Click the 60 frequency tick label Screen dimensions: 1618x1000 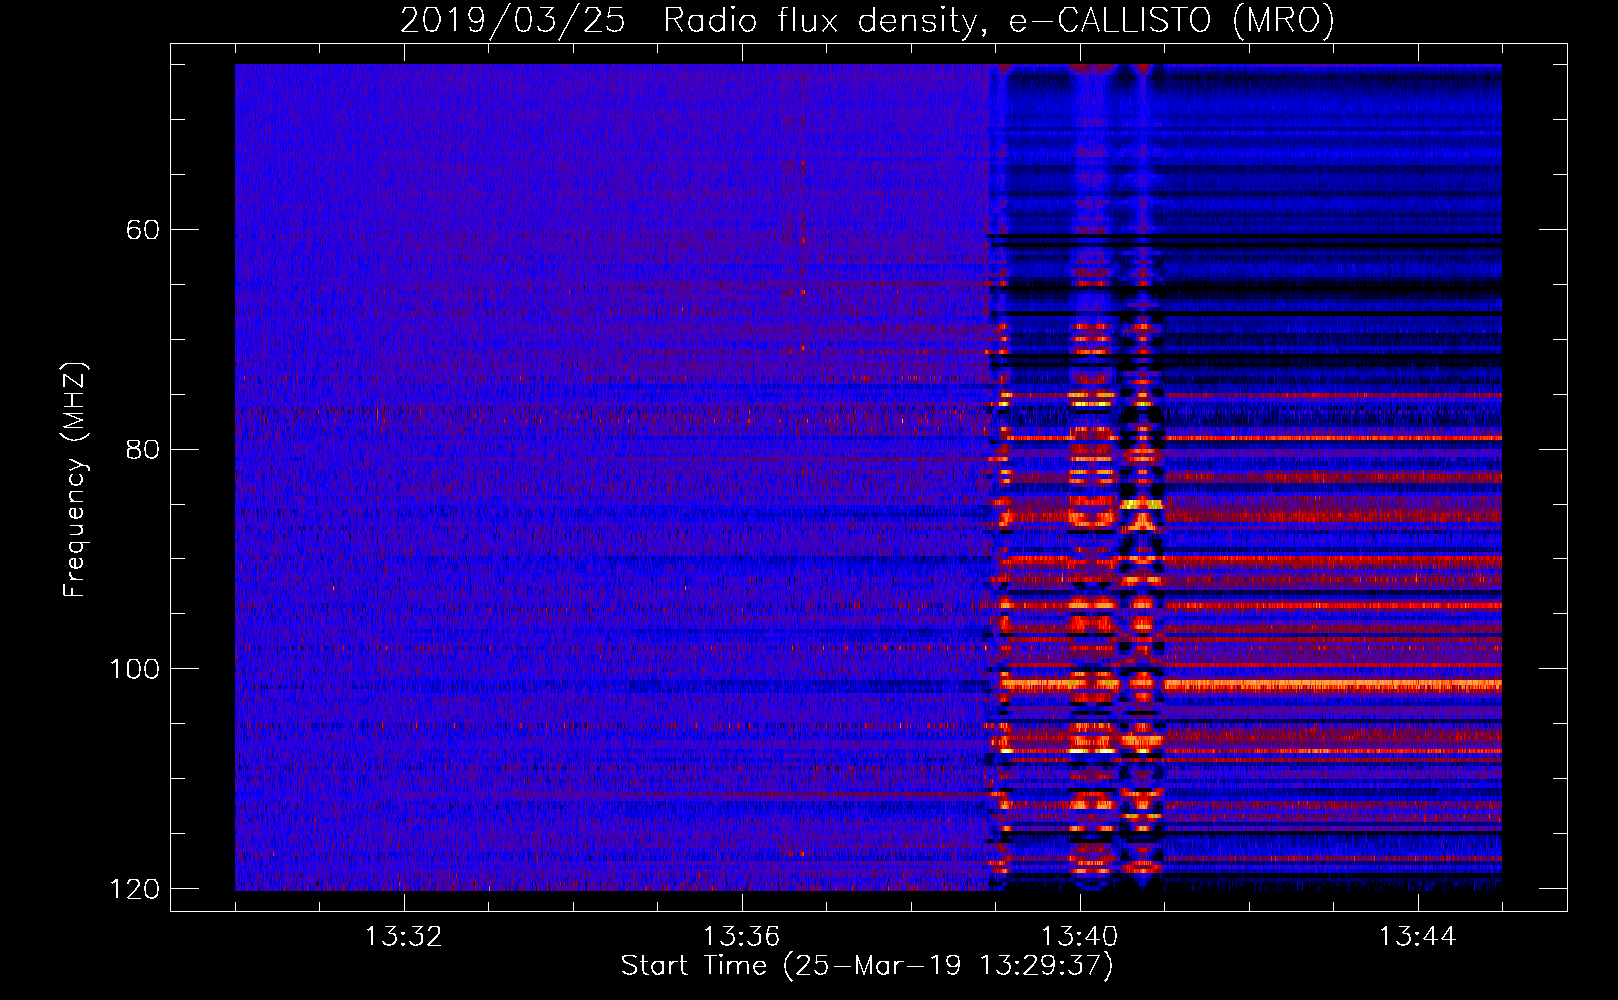tap(143, 230)
